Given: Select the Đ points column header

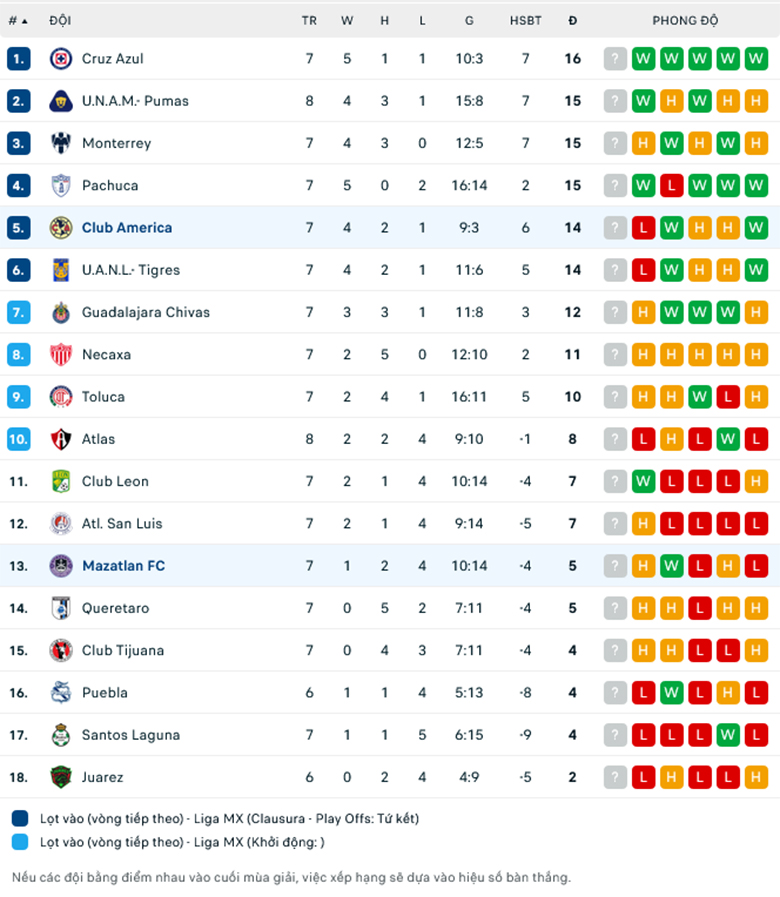Looking at the screenshot, I should pos(572,20).
